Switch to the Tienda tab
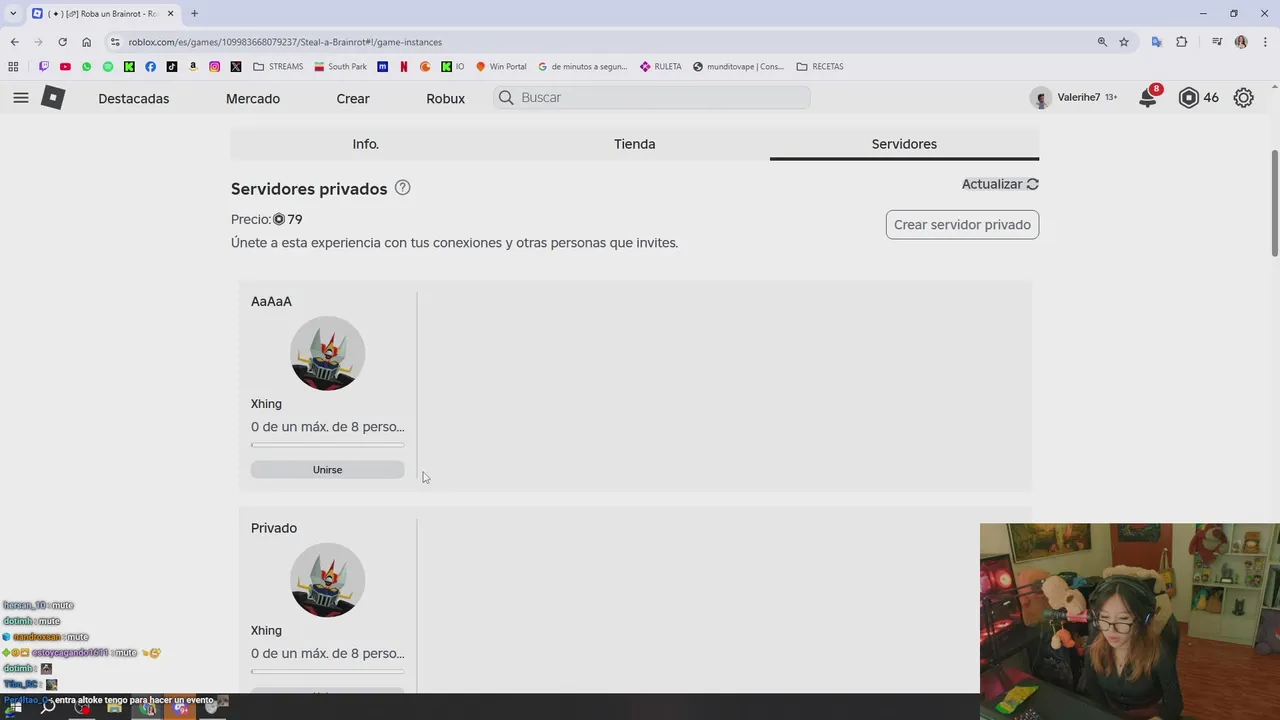The image size is (1280, 720). pyautogui.click(x=635, y=144)
